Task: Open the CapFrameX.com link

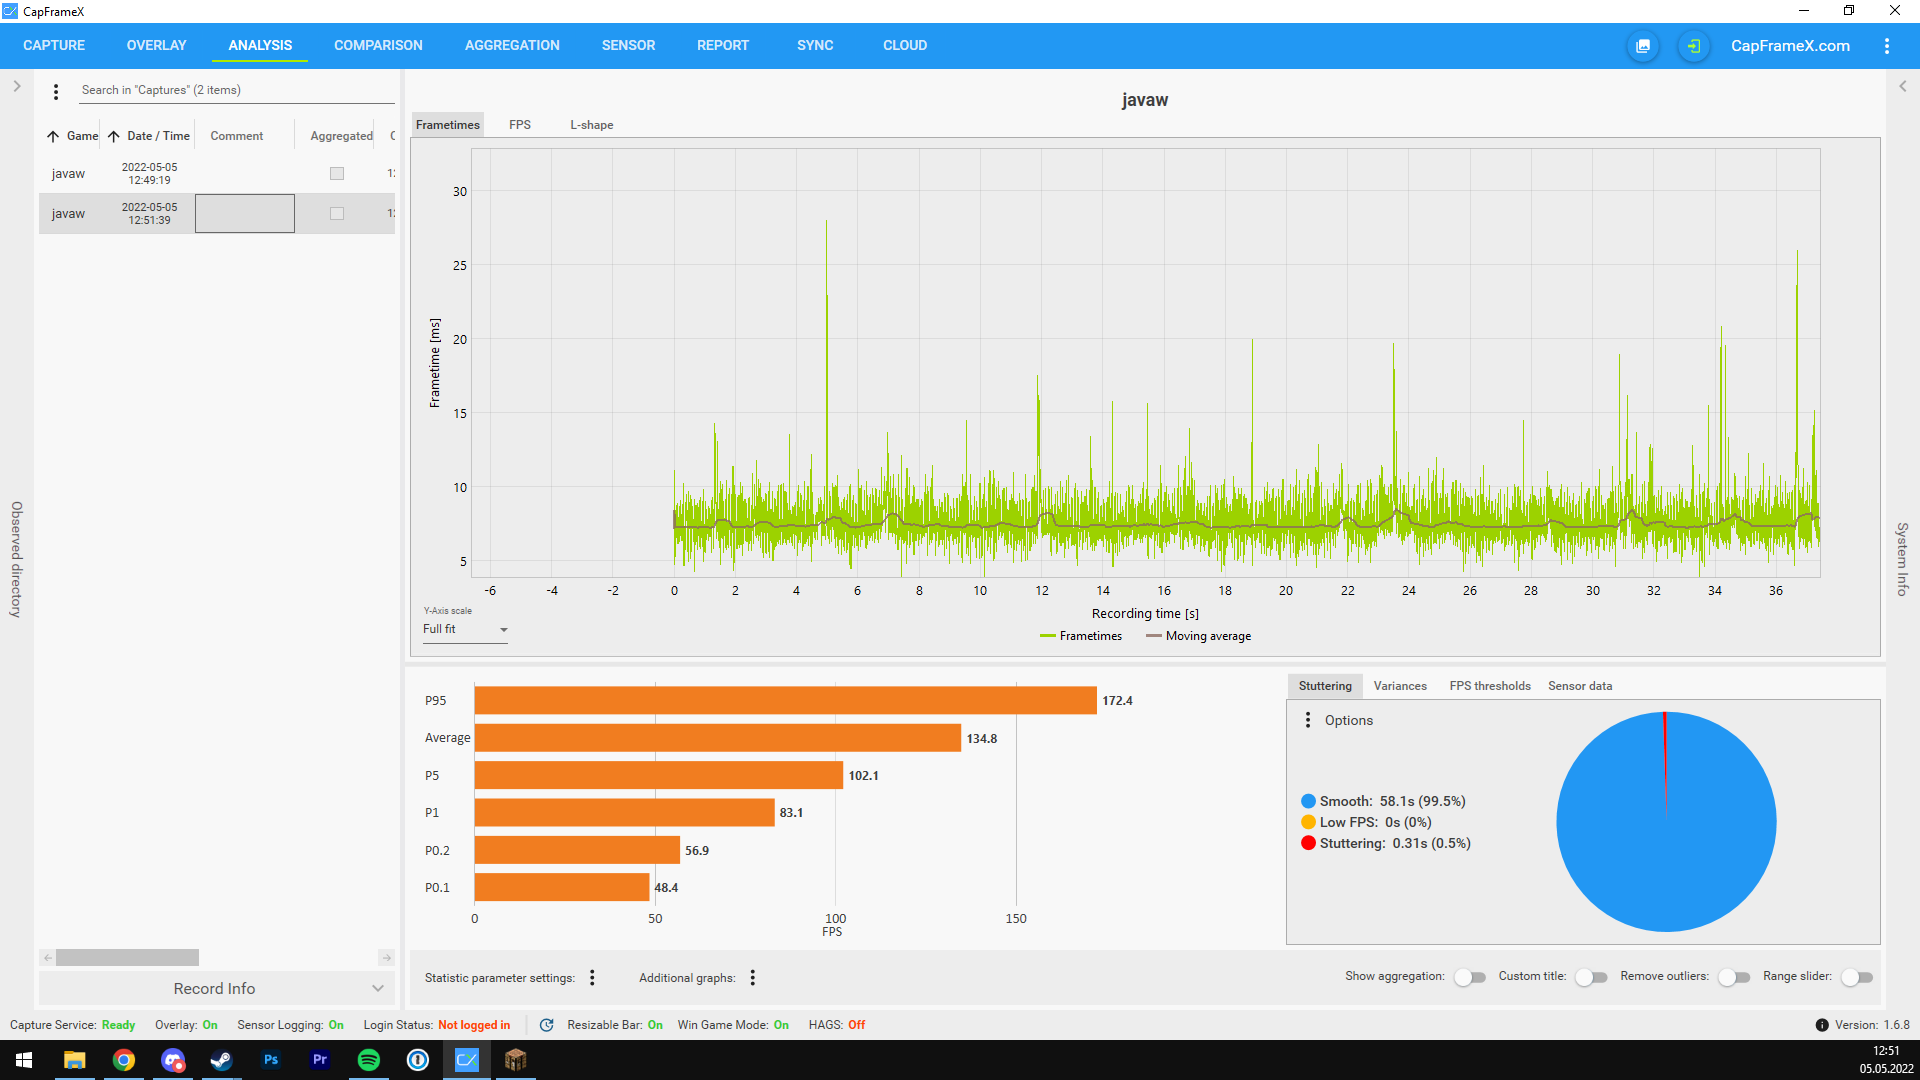Action: pos(1789,46)
